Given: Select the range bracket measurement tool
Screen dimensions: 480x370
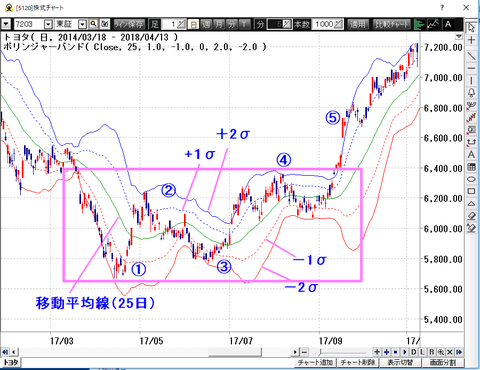Looking at the screenshot, I should tap(471, 142).
